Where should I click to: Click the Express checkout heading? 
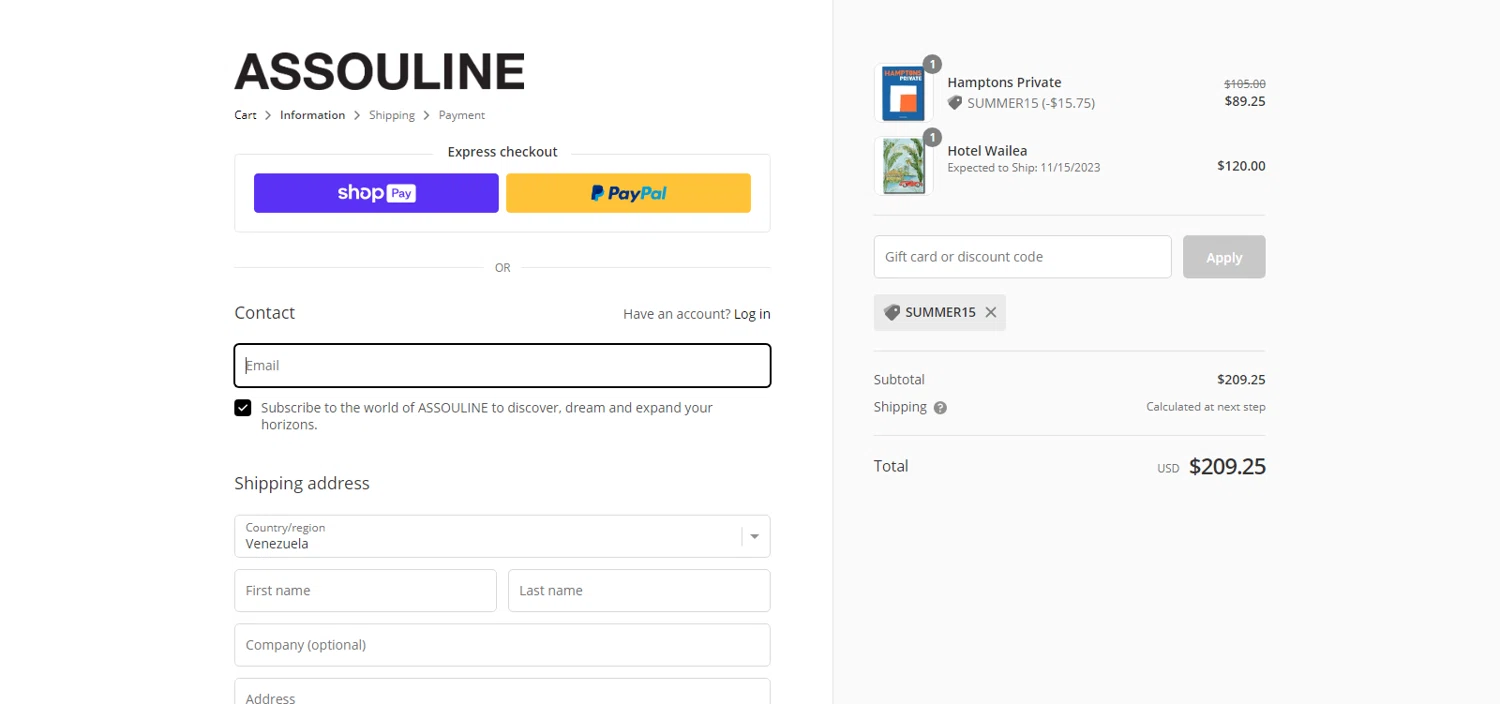pos(502,152)
